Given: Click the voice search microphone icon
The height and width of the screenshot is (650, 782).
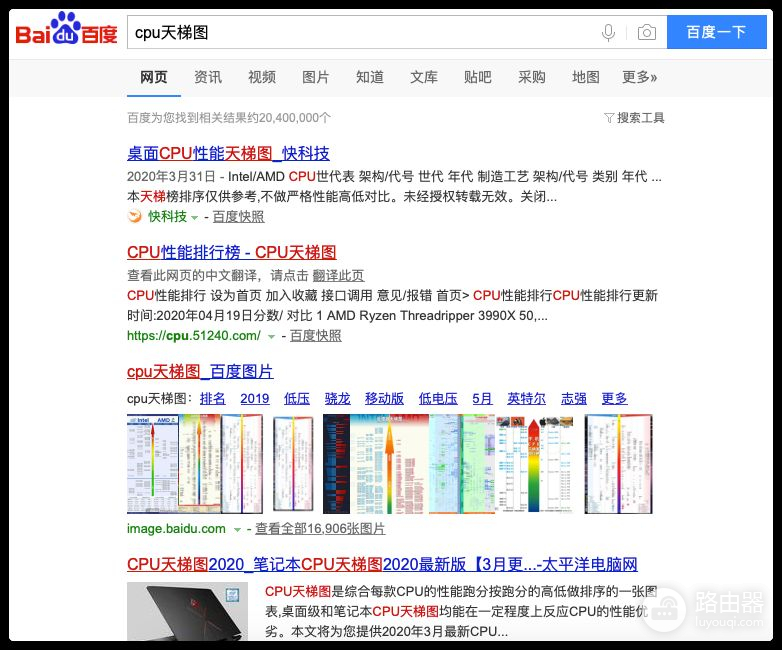Looking at the screenshot, I should tap(608, 33).
